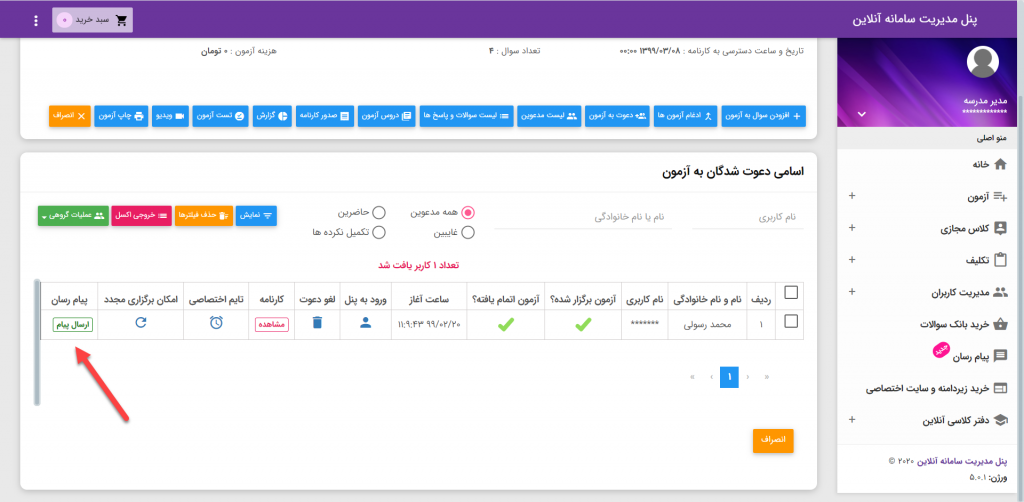Select the 'غایبین' (absentees) radio button
The width and height of the screenshot is (1024, 502).
click(x=467, y=232)
